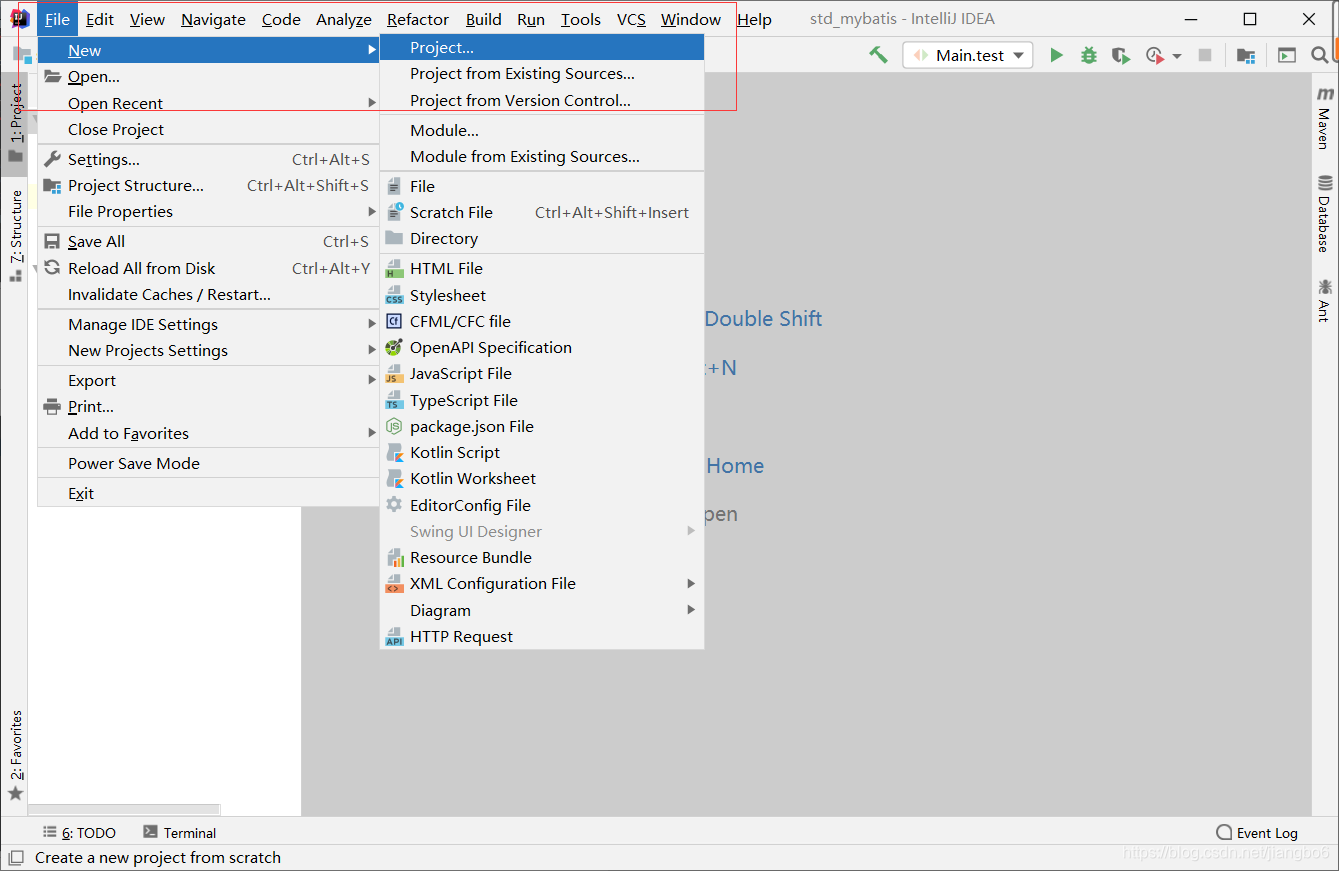The image size is (1339, 871).
Task: Open Project Structure toolbar icon
Action: (x=1245, y=56)
